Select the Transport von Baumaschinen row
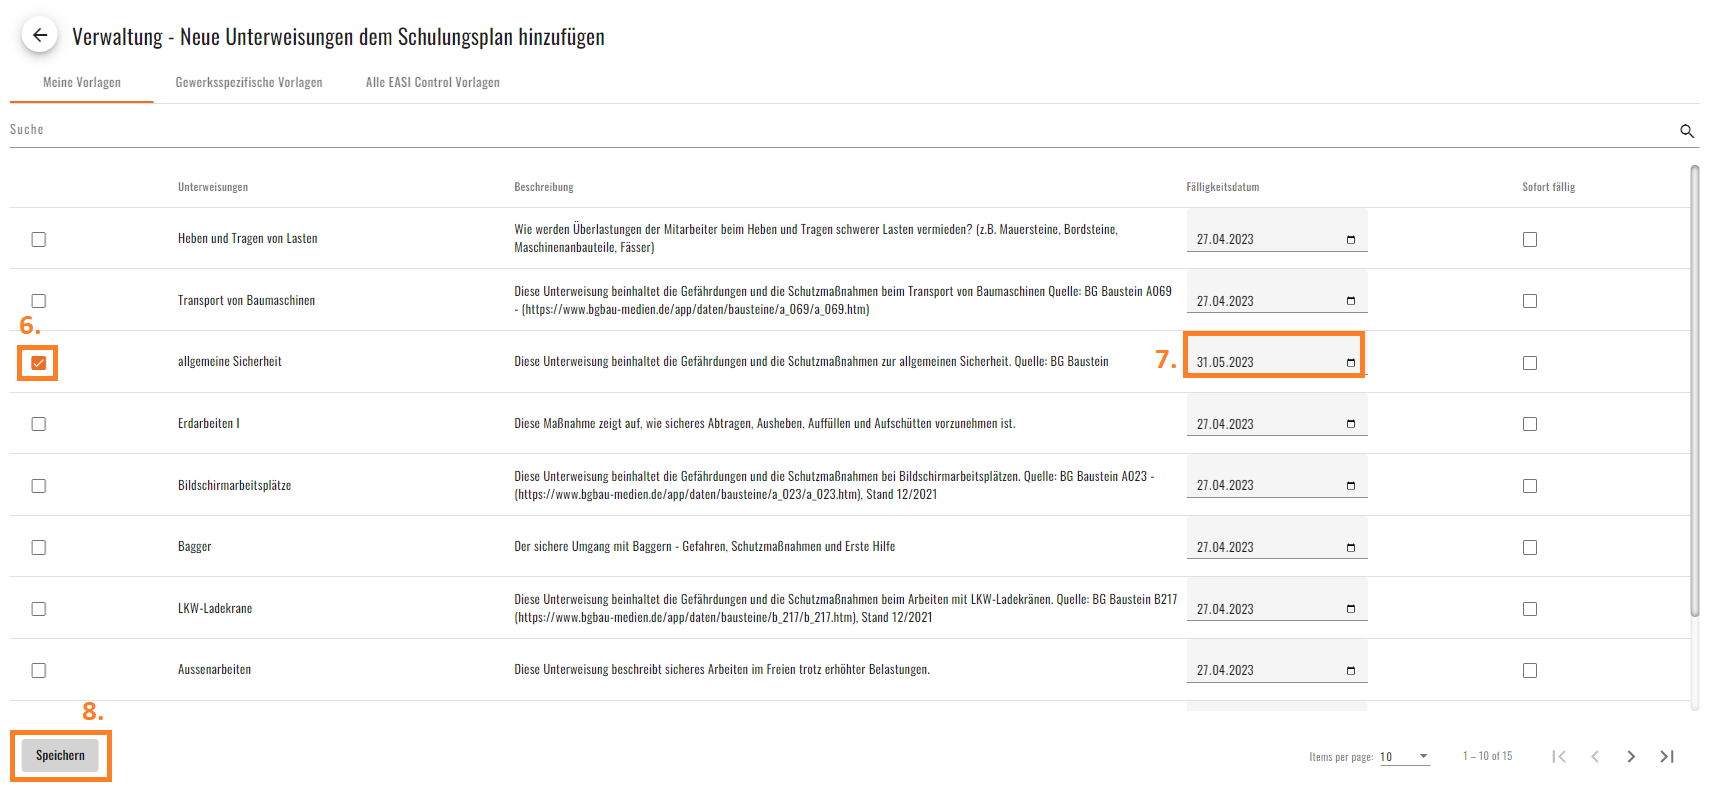Viewport: 1711px width, 797px height. [x=39, y=301]
